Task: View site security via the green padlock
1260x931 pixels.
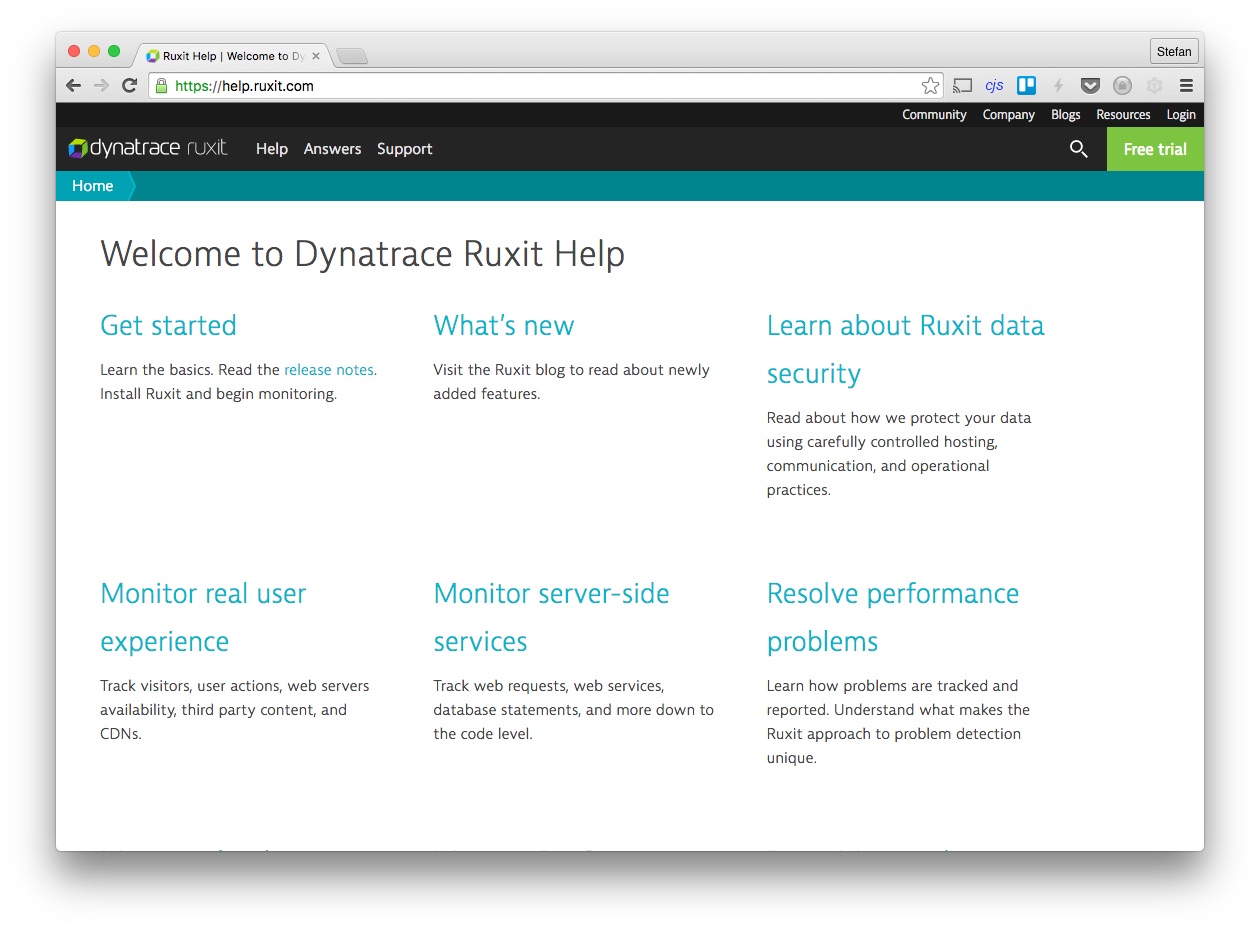Action: pos(161,86)
